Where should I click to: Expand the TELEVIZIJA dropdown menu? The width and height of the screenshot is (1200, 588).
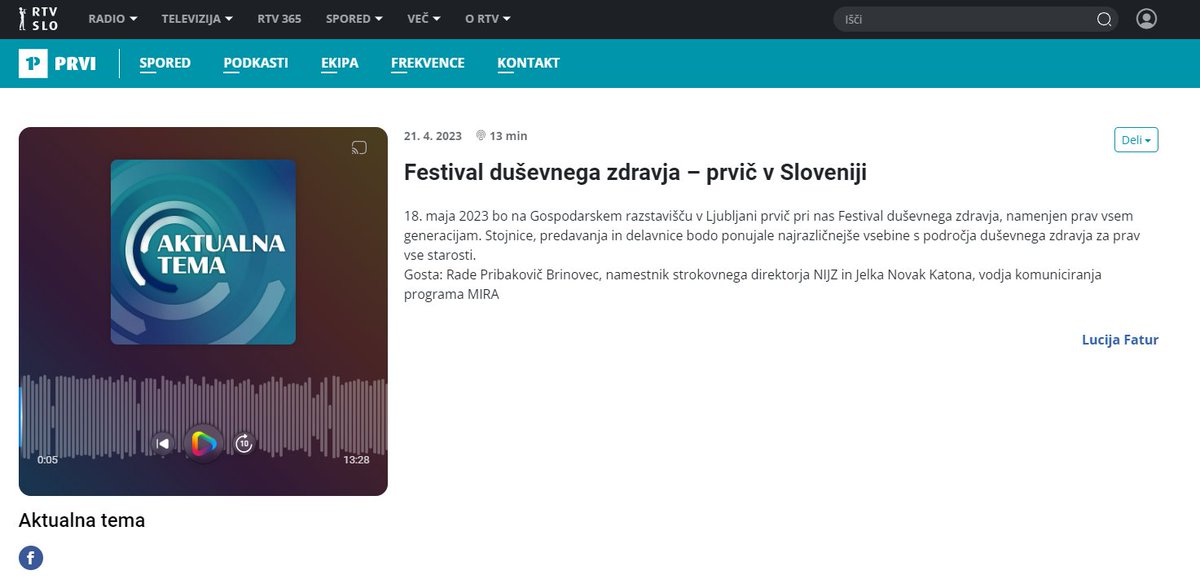197,19
